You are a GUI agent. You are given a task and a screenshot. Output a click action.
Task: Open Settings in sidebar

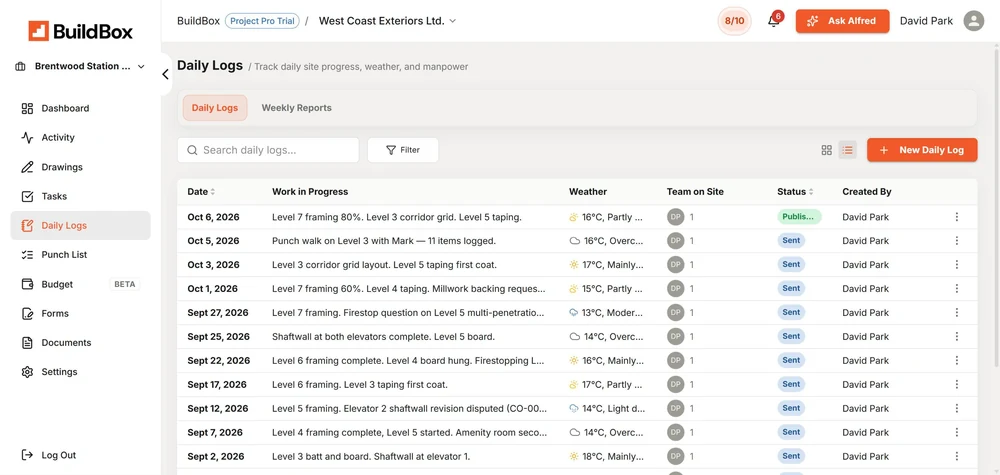80,372
